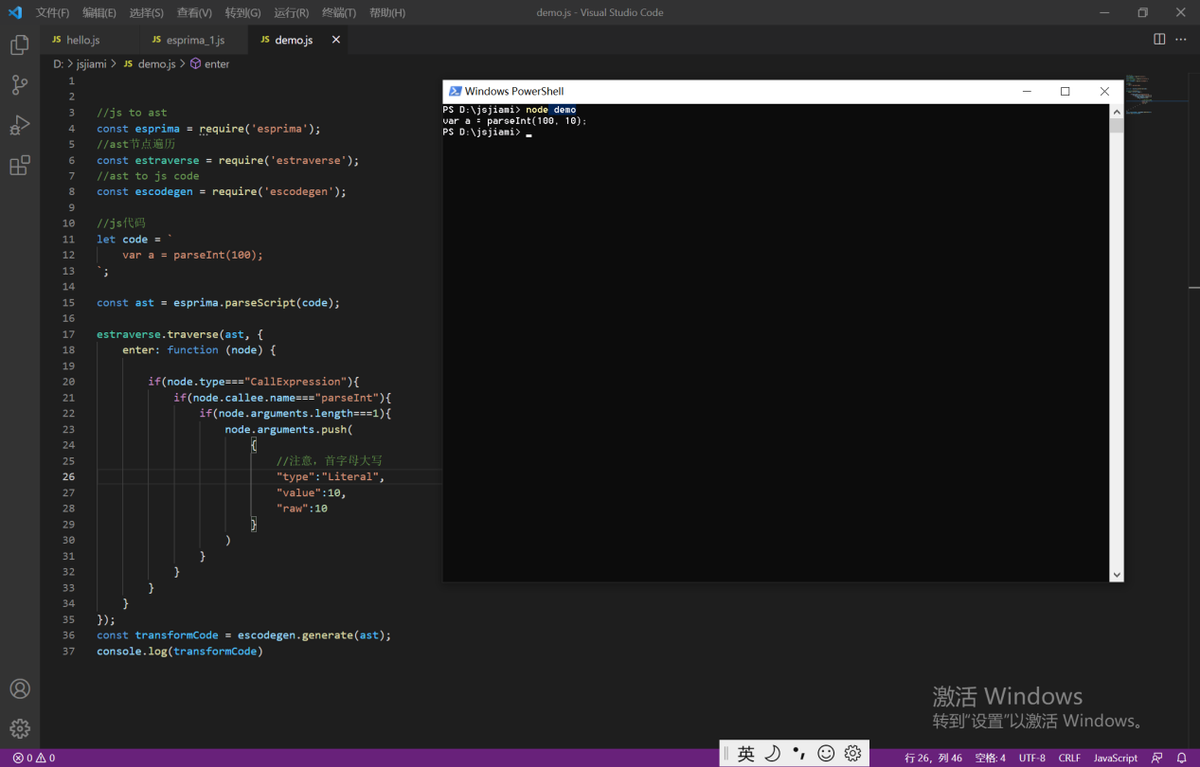1200x767 pixels.
Task: Toggle the IME moon (half-width) mode
Action: (772, 754)
